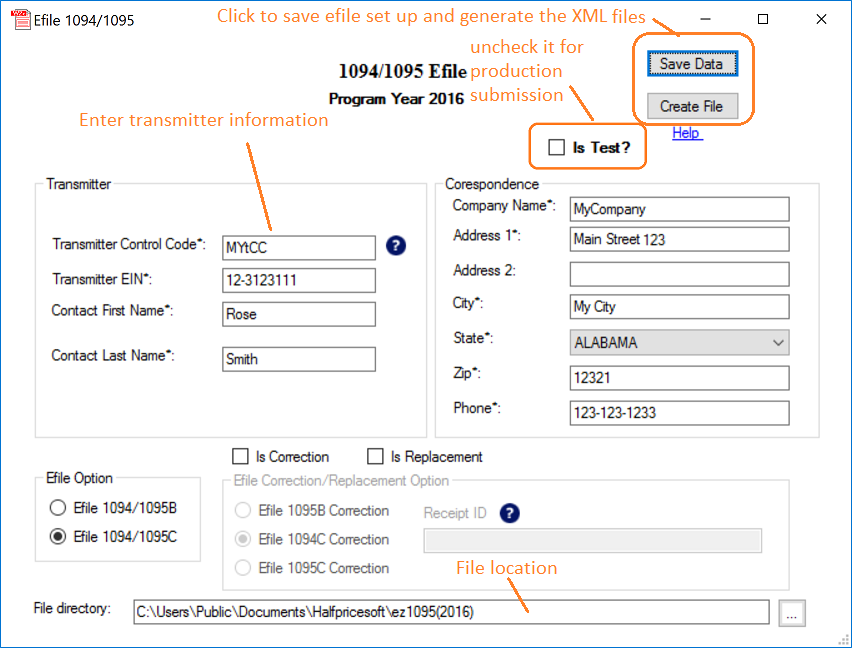Viewport: 852px width, 648px height.
Task: Click the 'Receipt ID' label
Action: tap(455, 513)
